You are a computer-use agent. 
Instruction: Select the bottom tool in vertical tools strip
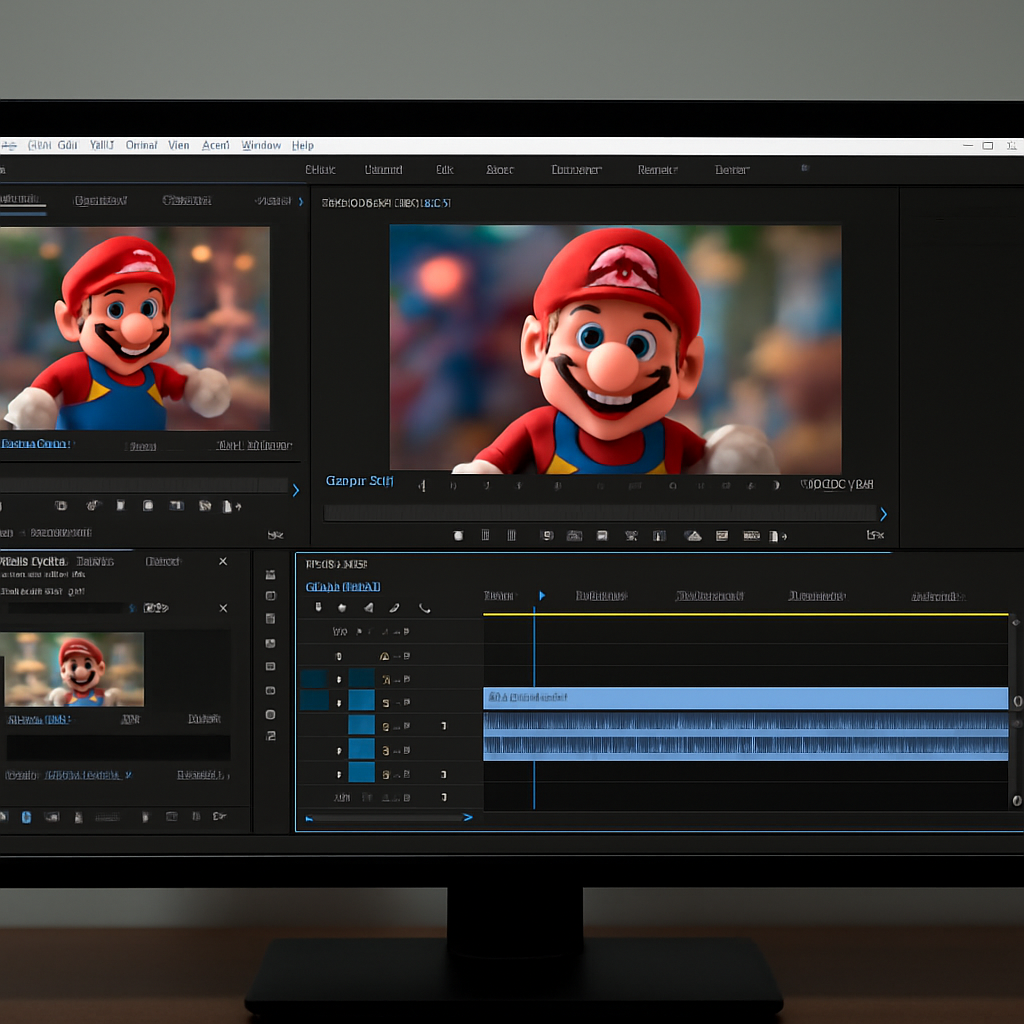pyautogui.click(x=270, y=736)
